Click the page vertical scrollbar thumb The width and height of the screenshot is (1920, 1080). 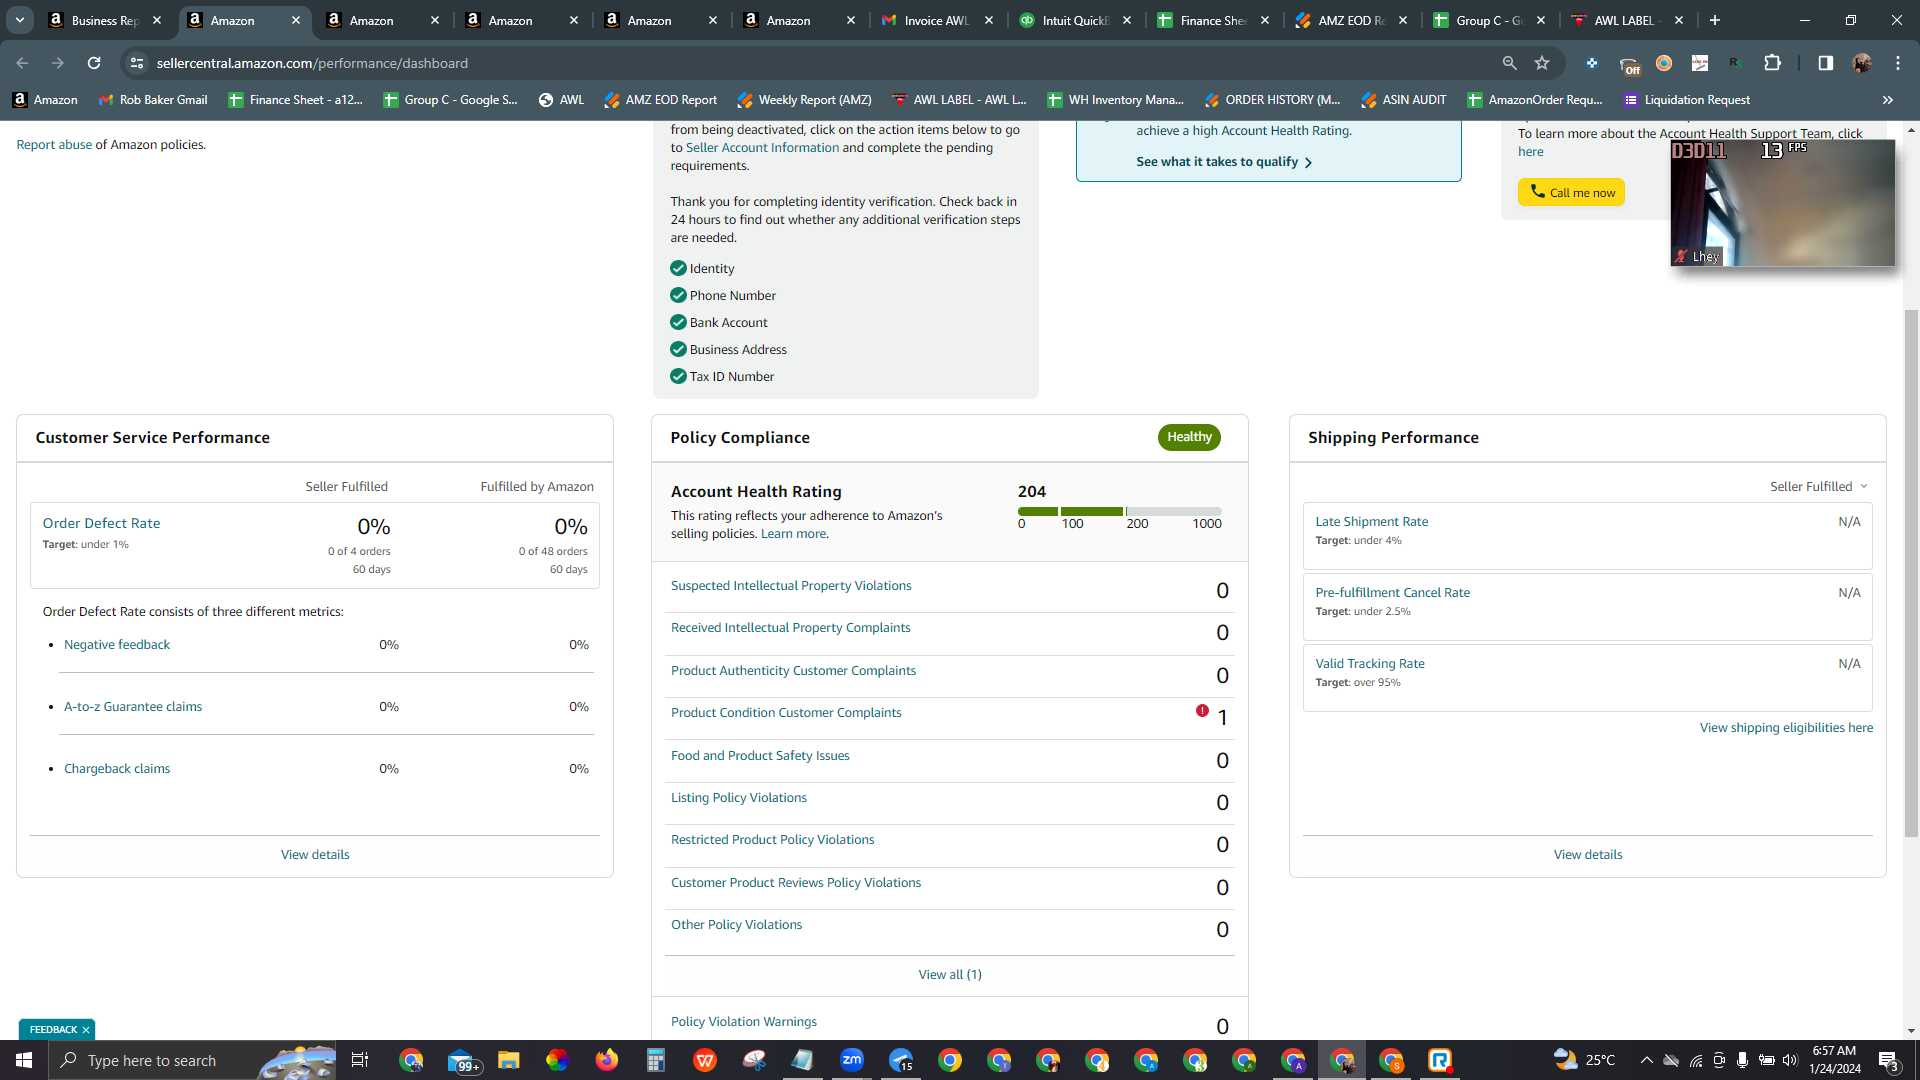click(1911, 573)
